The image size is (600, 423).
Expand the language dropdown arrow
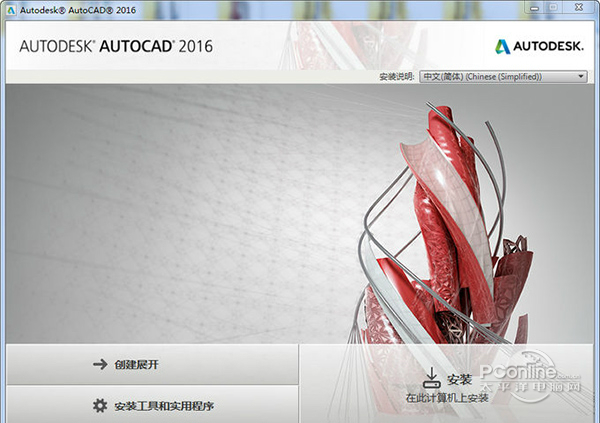click(581, 77)
